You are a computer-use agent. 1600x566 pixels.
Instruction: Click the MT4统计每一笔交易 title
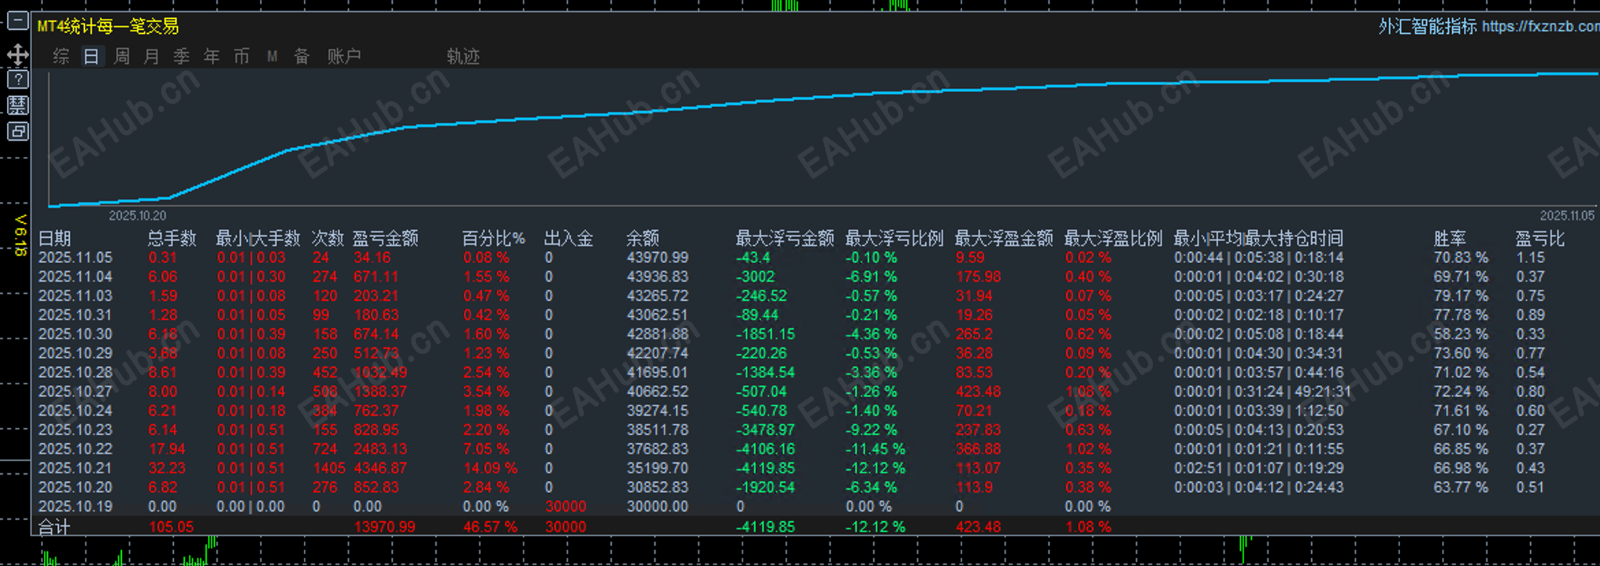(x=108, y=26)
